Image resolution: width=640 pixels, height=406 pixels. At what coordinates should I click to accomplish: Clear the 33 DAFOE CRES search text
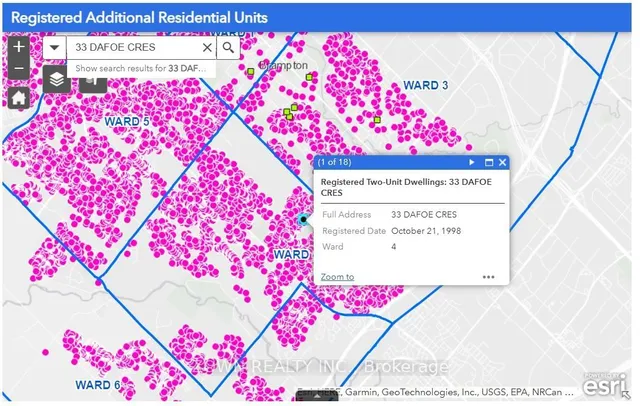[x=207, y=47]
